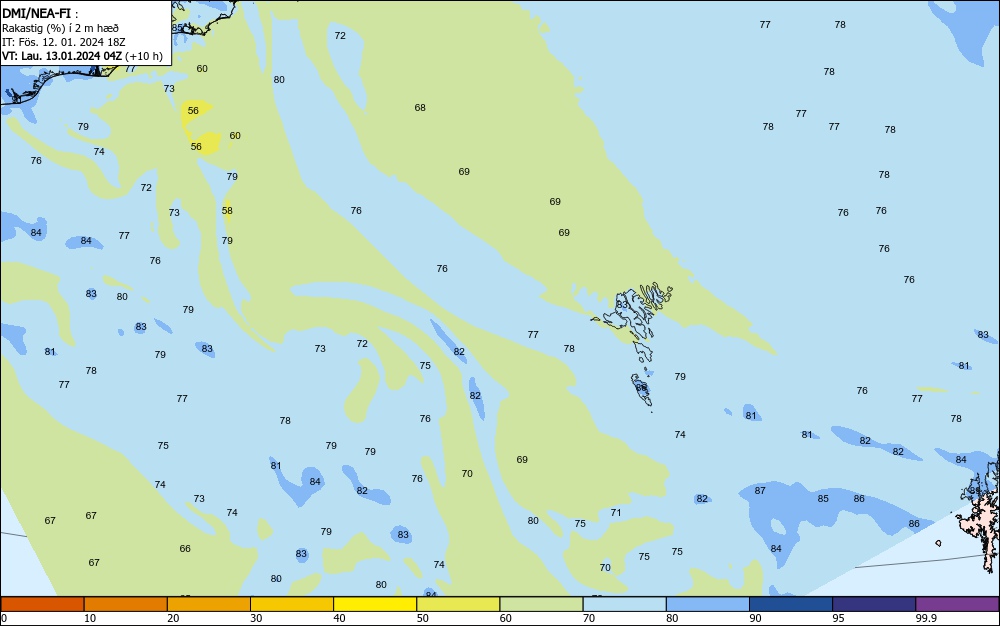The image size is (1000, 626).
Task: Click the 'Rakastig (%) í 2 m hæð' label
Action: [60, 28]
